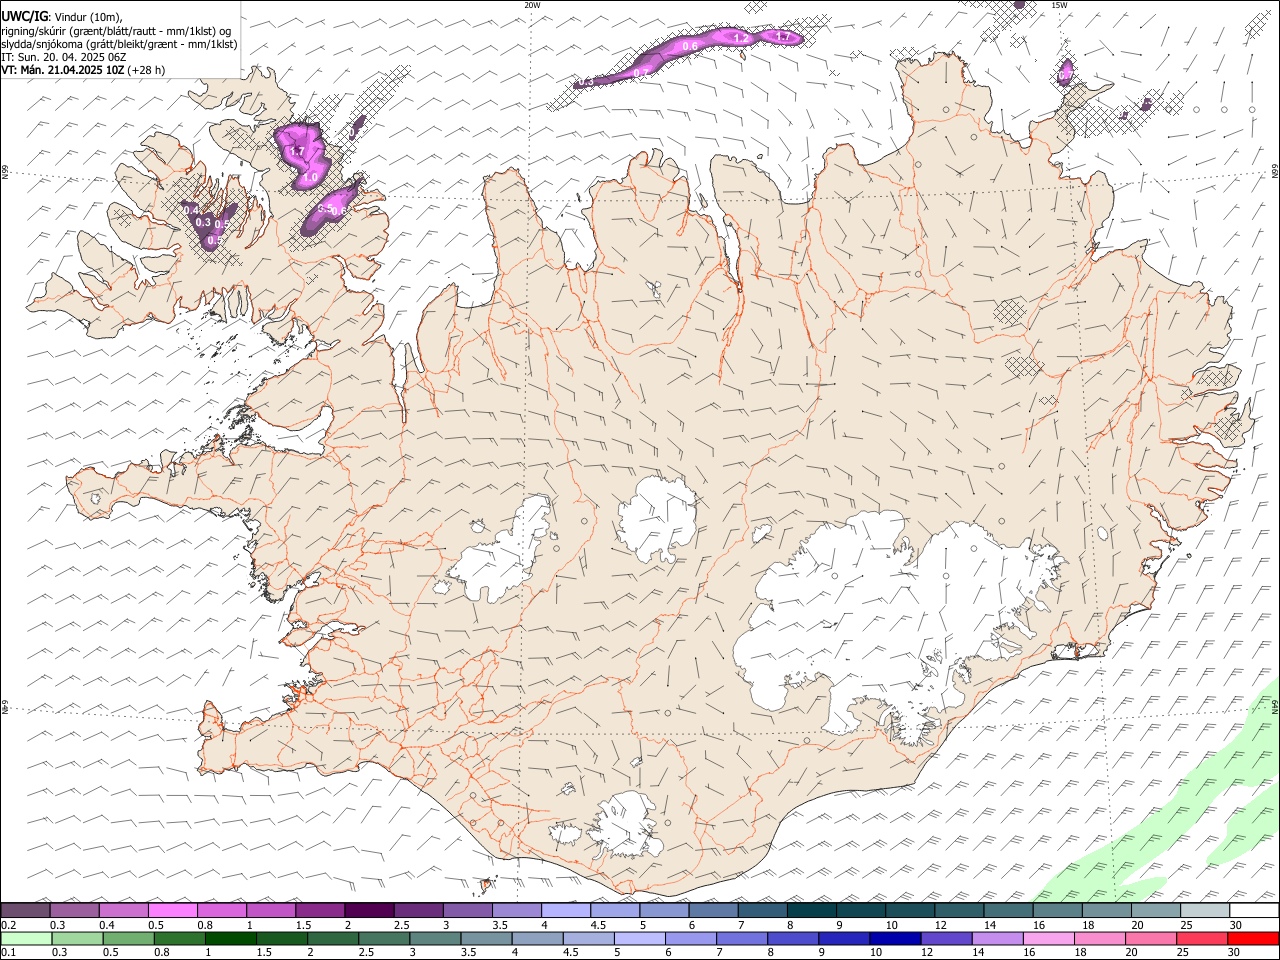Click the '1.0' snowfall value in the Westfjords
The height and width of the screenshot is (960, 1280).
coord(310,177)
